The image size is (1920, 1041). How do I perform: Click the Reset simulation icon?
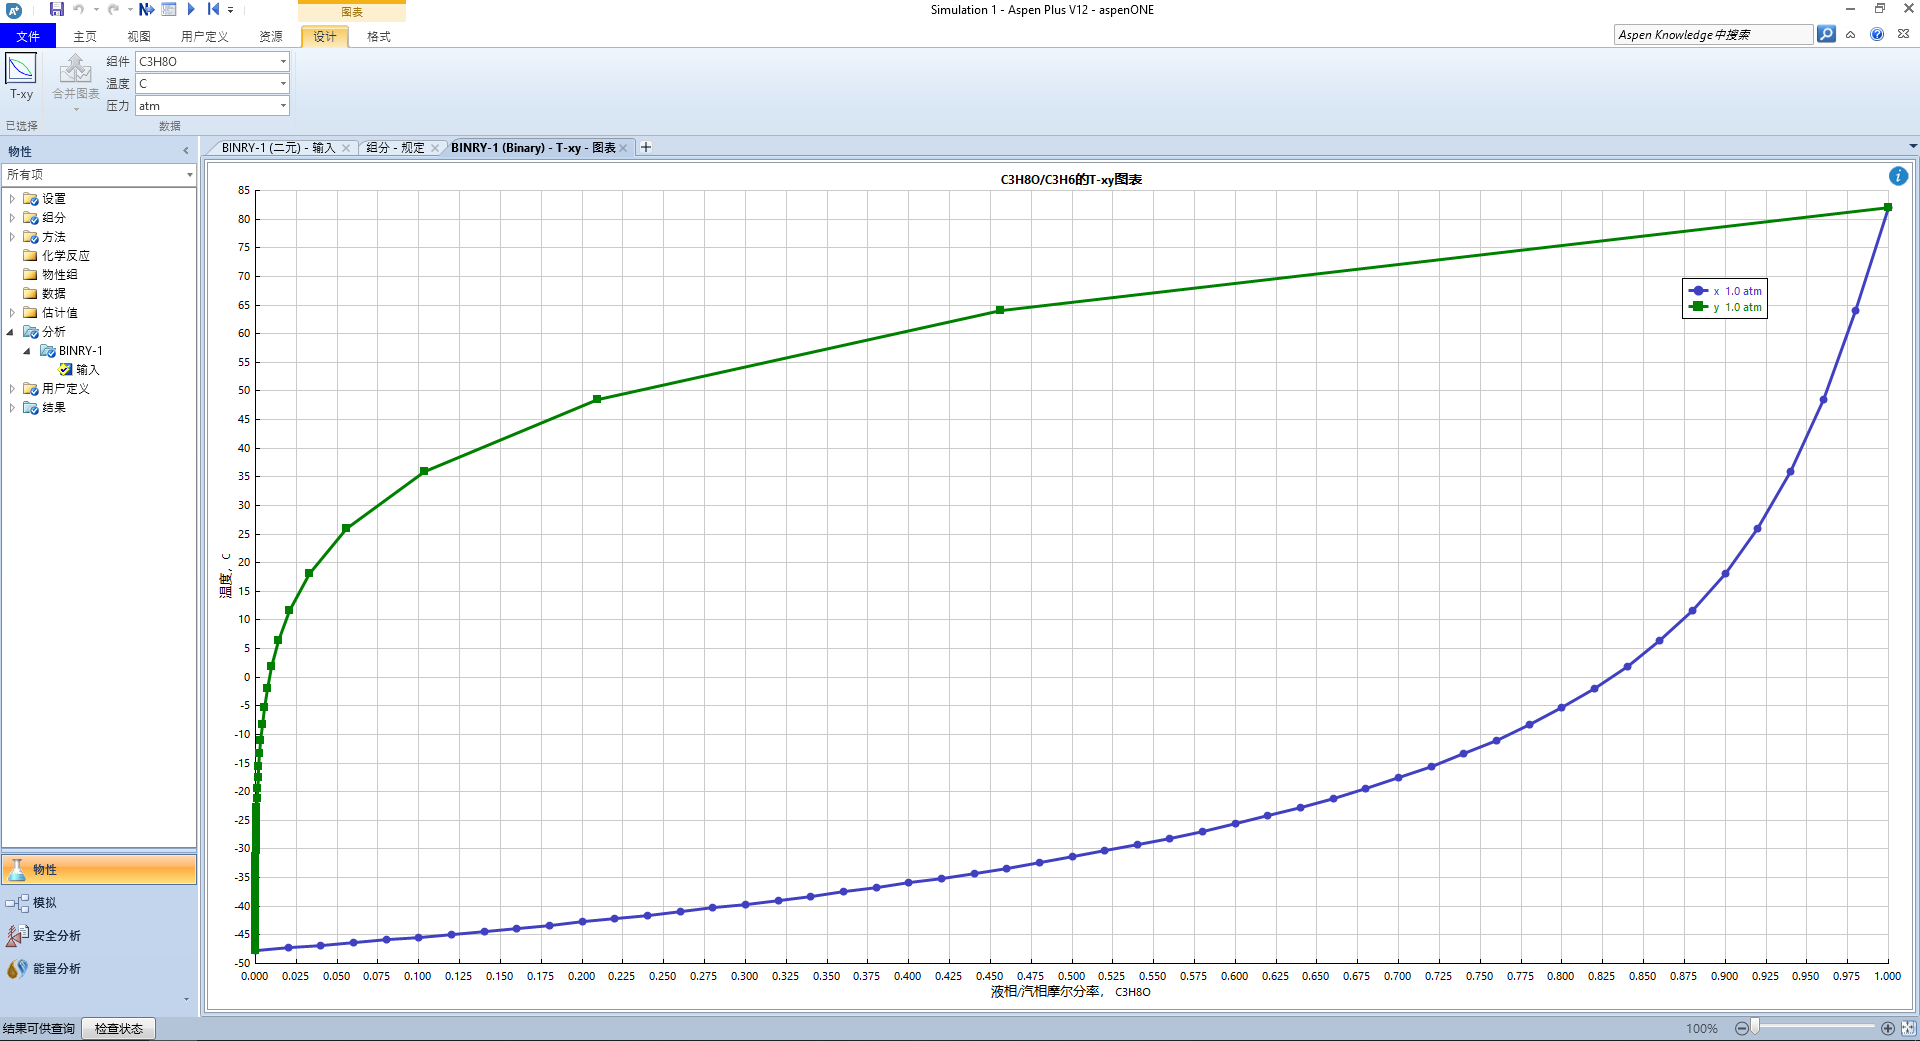tap(213, 9)
